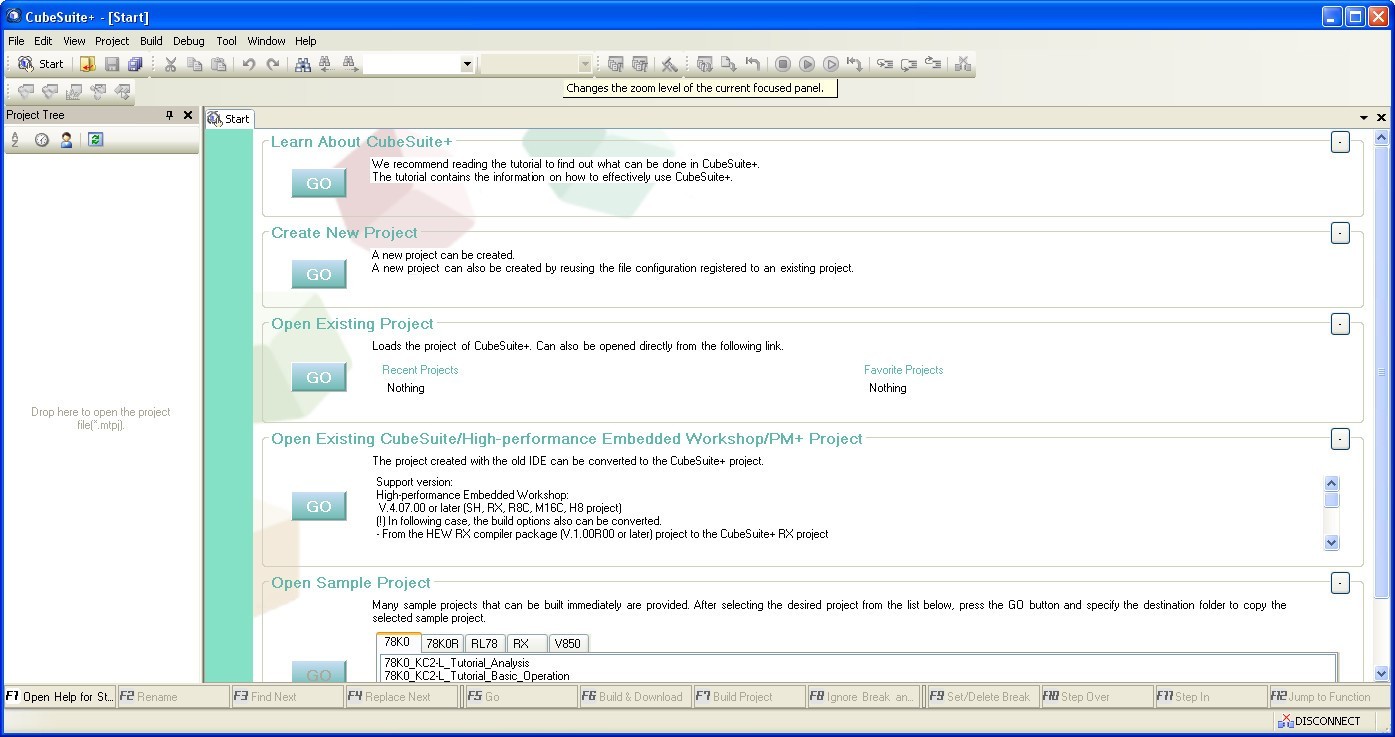Click the Paste clipboard icon

pyautogui.click(x=219, y=64)
